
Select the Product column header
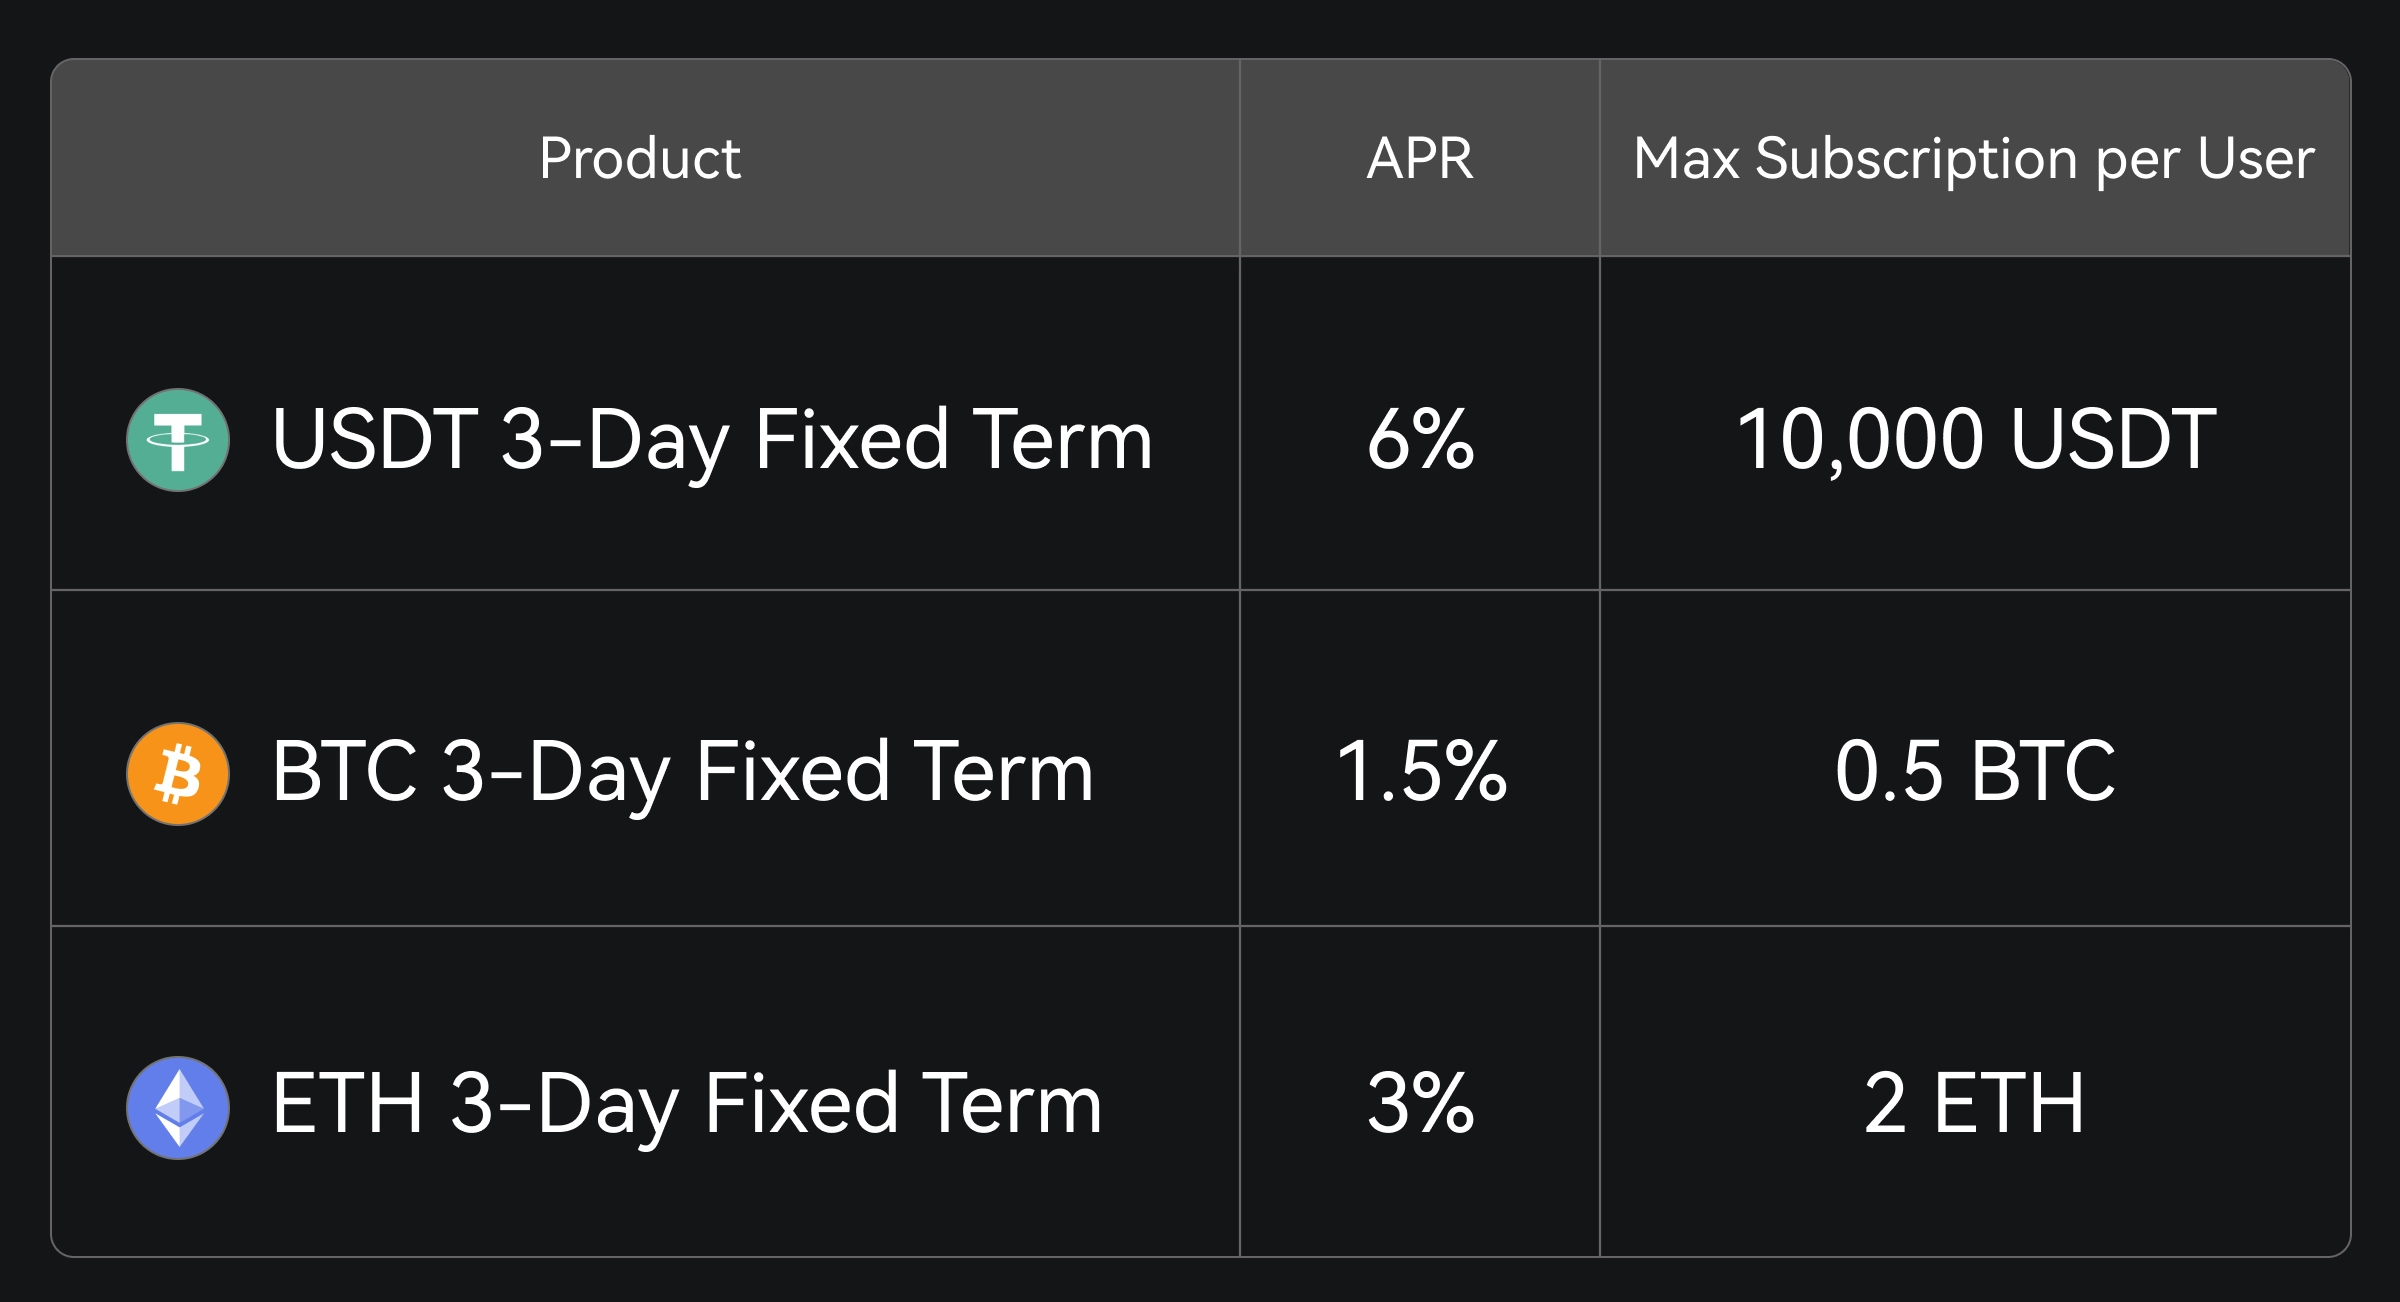pyautogui.click(x=640, y=158)
